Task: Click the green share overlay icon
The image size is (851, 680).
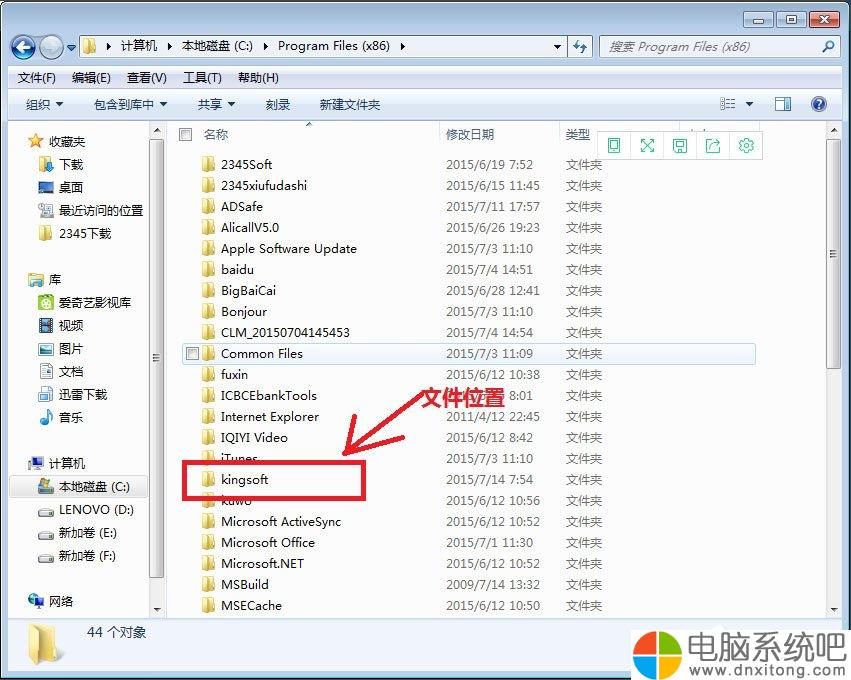Action: 713,145
